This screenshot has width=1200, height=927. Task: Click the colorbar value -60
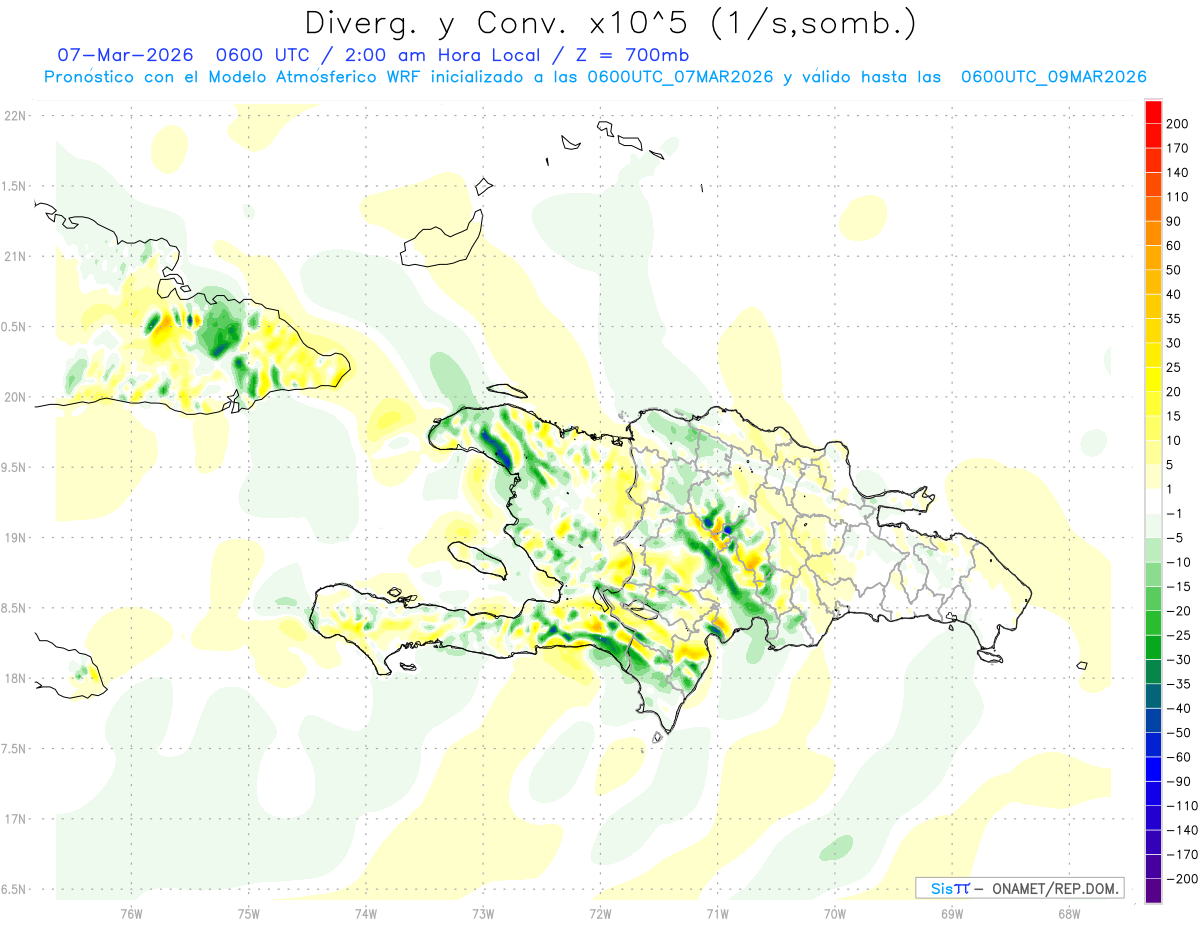(x=1177, y=756)
